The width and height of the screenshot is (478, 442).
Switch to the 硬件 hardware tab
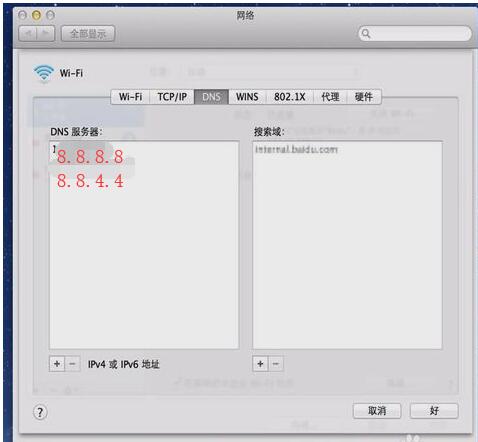[364, 97]
